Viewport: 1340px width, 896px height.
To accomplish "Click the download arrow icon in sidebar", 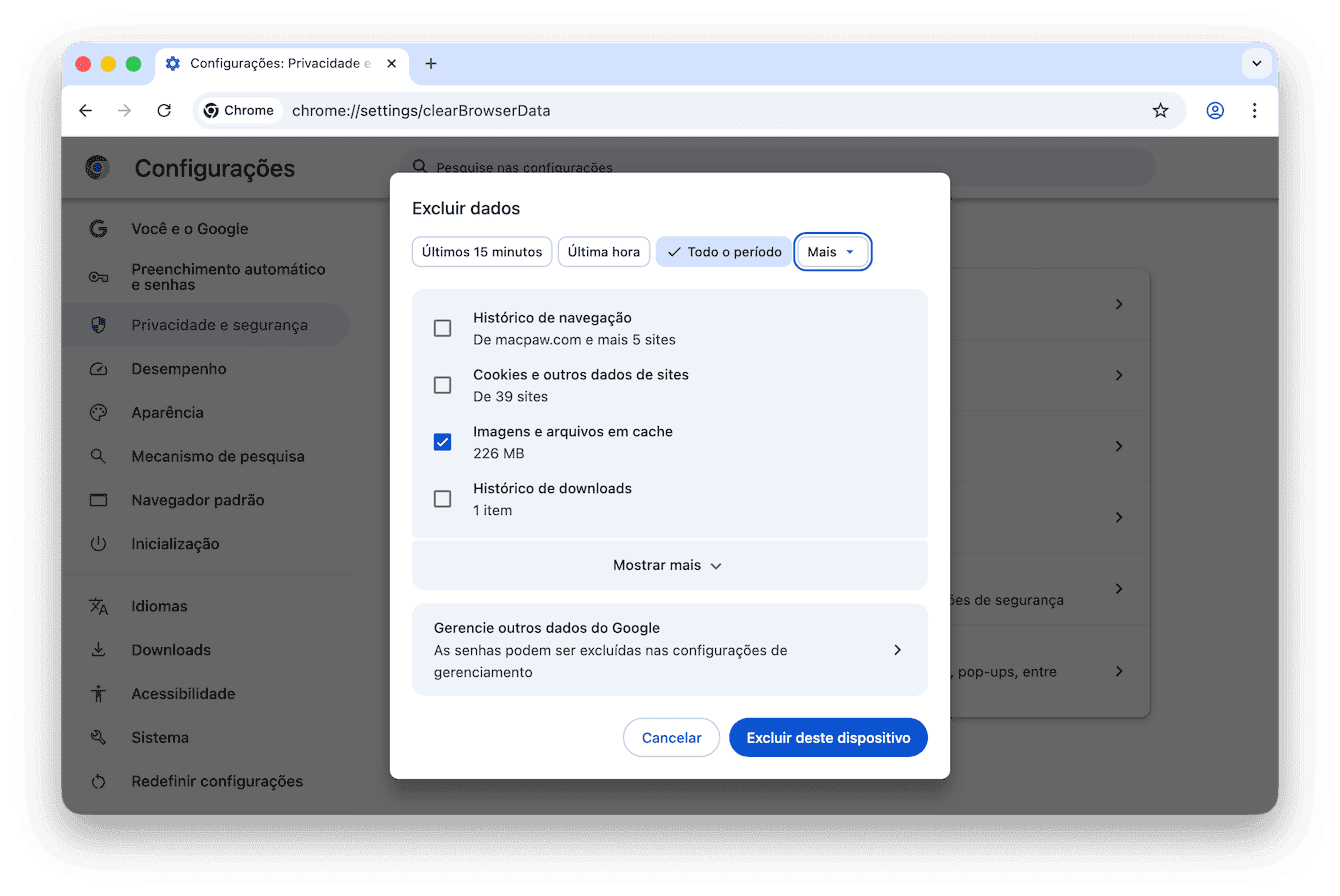I will click(x=98, y=650).
